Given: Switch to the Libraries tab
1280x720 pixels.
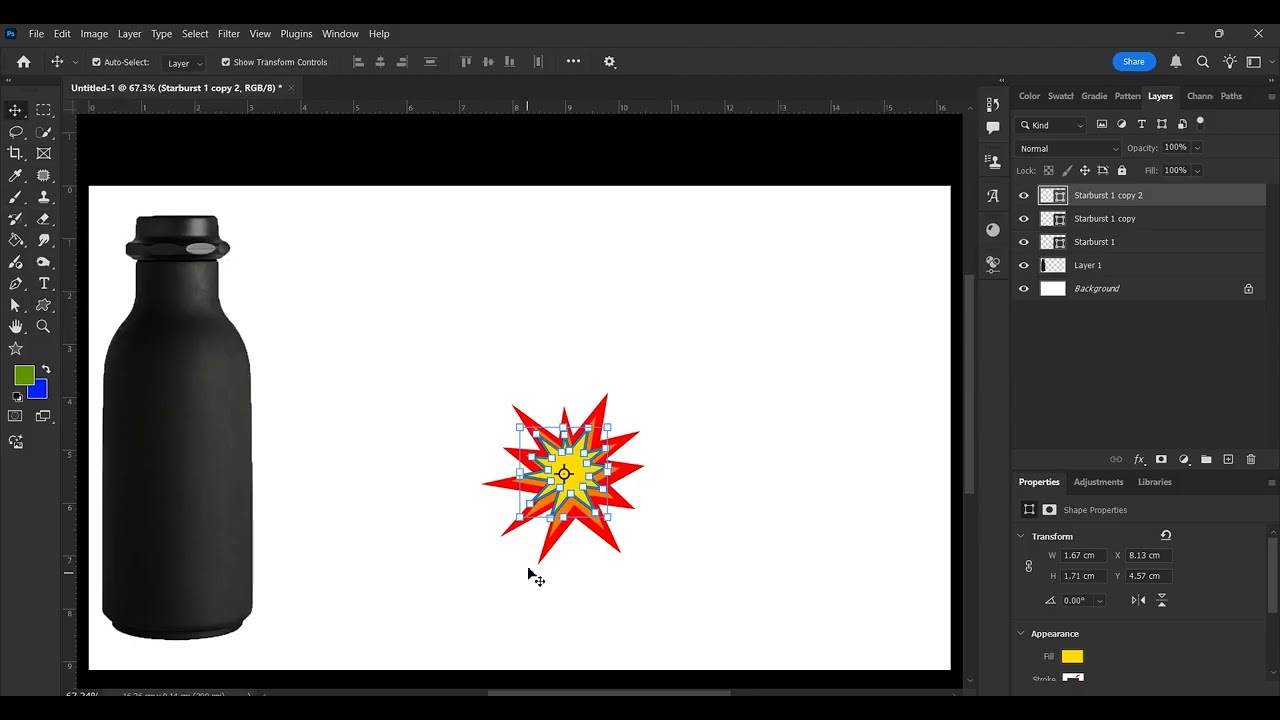Looking at the screenshot, I should point(1155,482).
